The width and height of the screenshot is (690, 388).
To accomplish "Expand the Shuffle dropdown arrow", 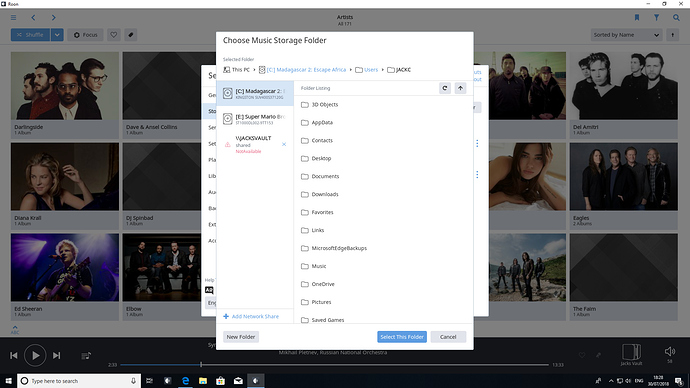I will pos(57,35).
